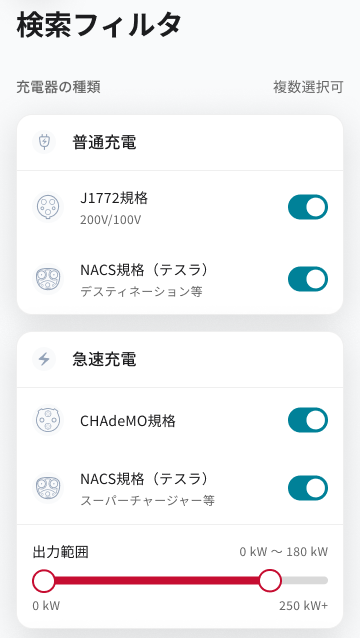
Task: Click the left handle of 出力範囲 slider
Action: click(x=44, y=581)
